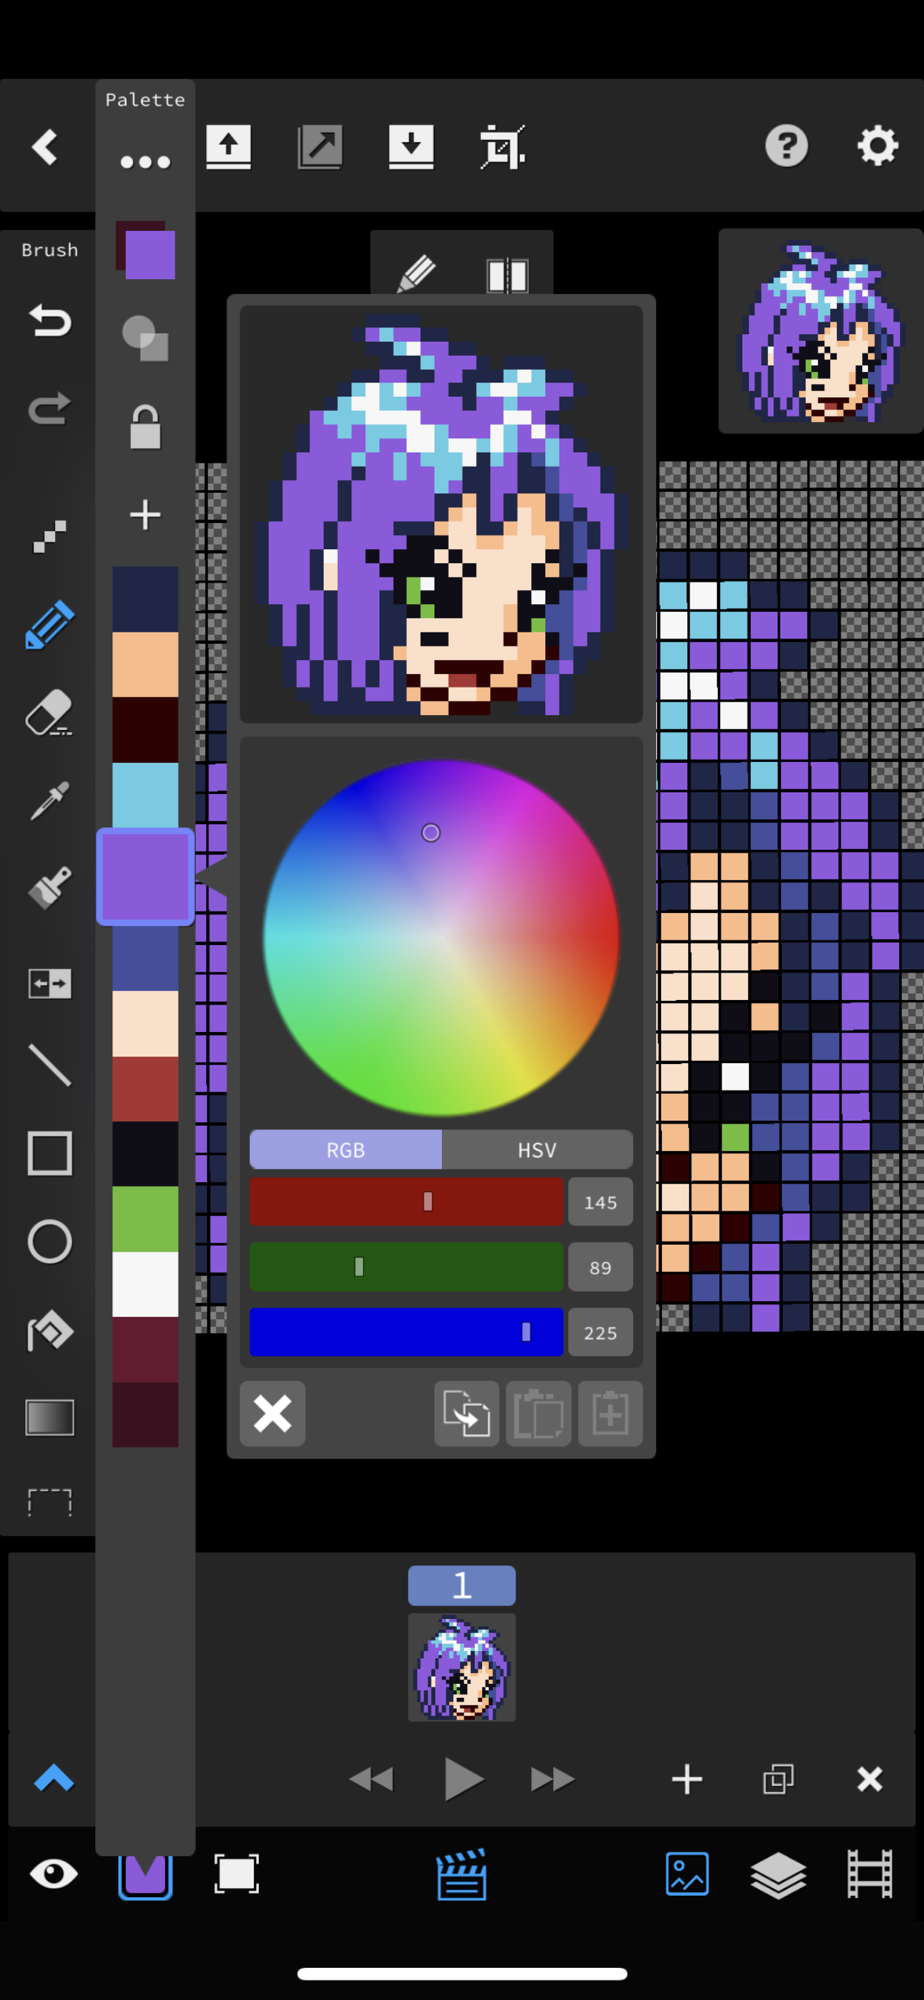Rewind to previous frame
The height and width of the screenshot is (2000, 924).
[371, 1779]
